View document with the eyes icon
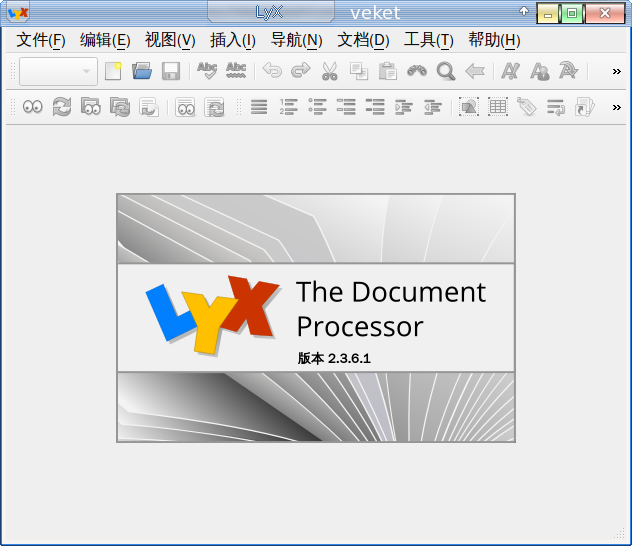 coord(33,107)
